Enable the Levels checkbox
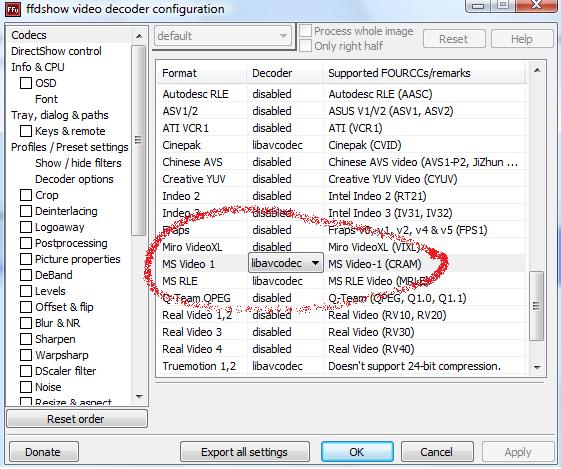 [x=26, y=291]
